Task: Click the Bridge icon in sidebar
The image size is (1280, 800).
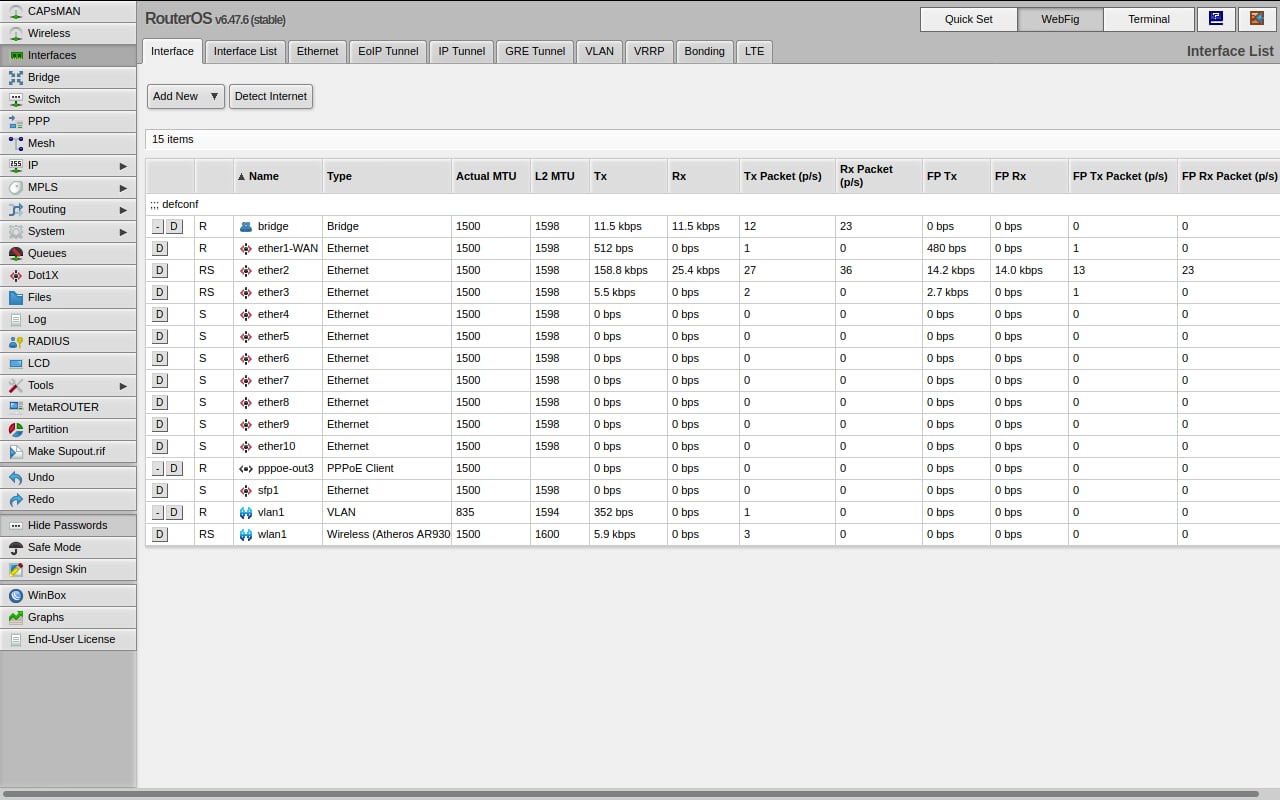Action: click(16, 77)
